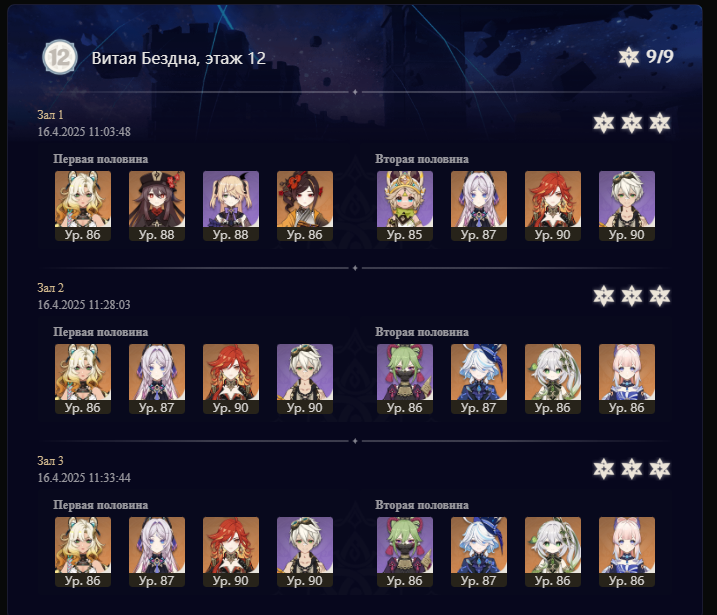Click the first star of Зал 1

pyautogui.click(x=604, y=123)
